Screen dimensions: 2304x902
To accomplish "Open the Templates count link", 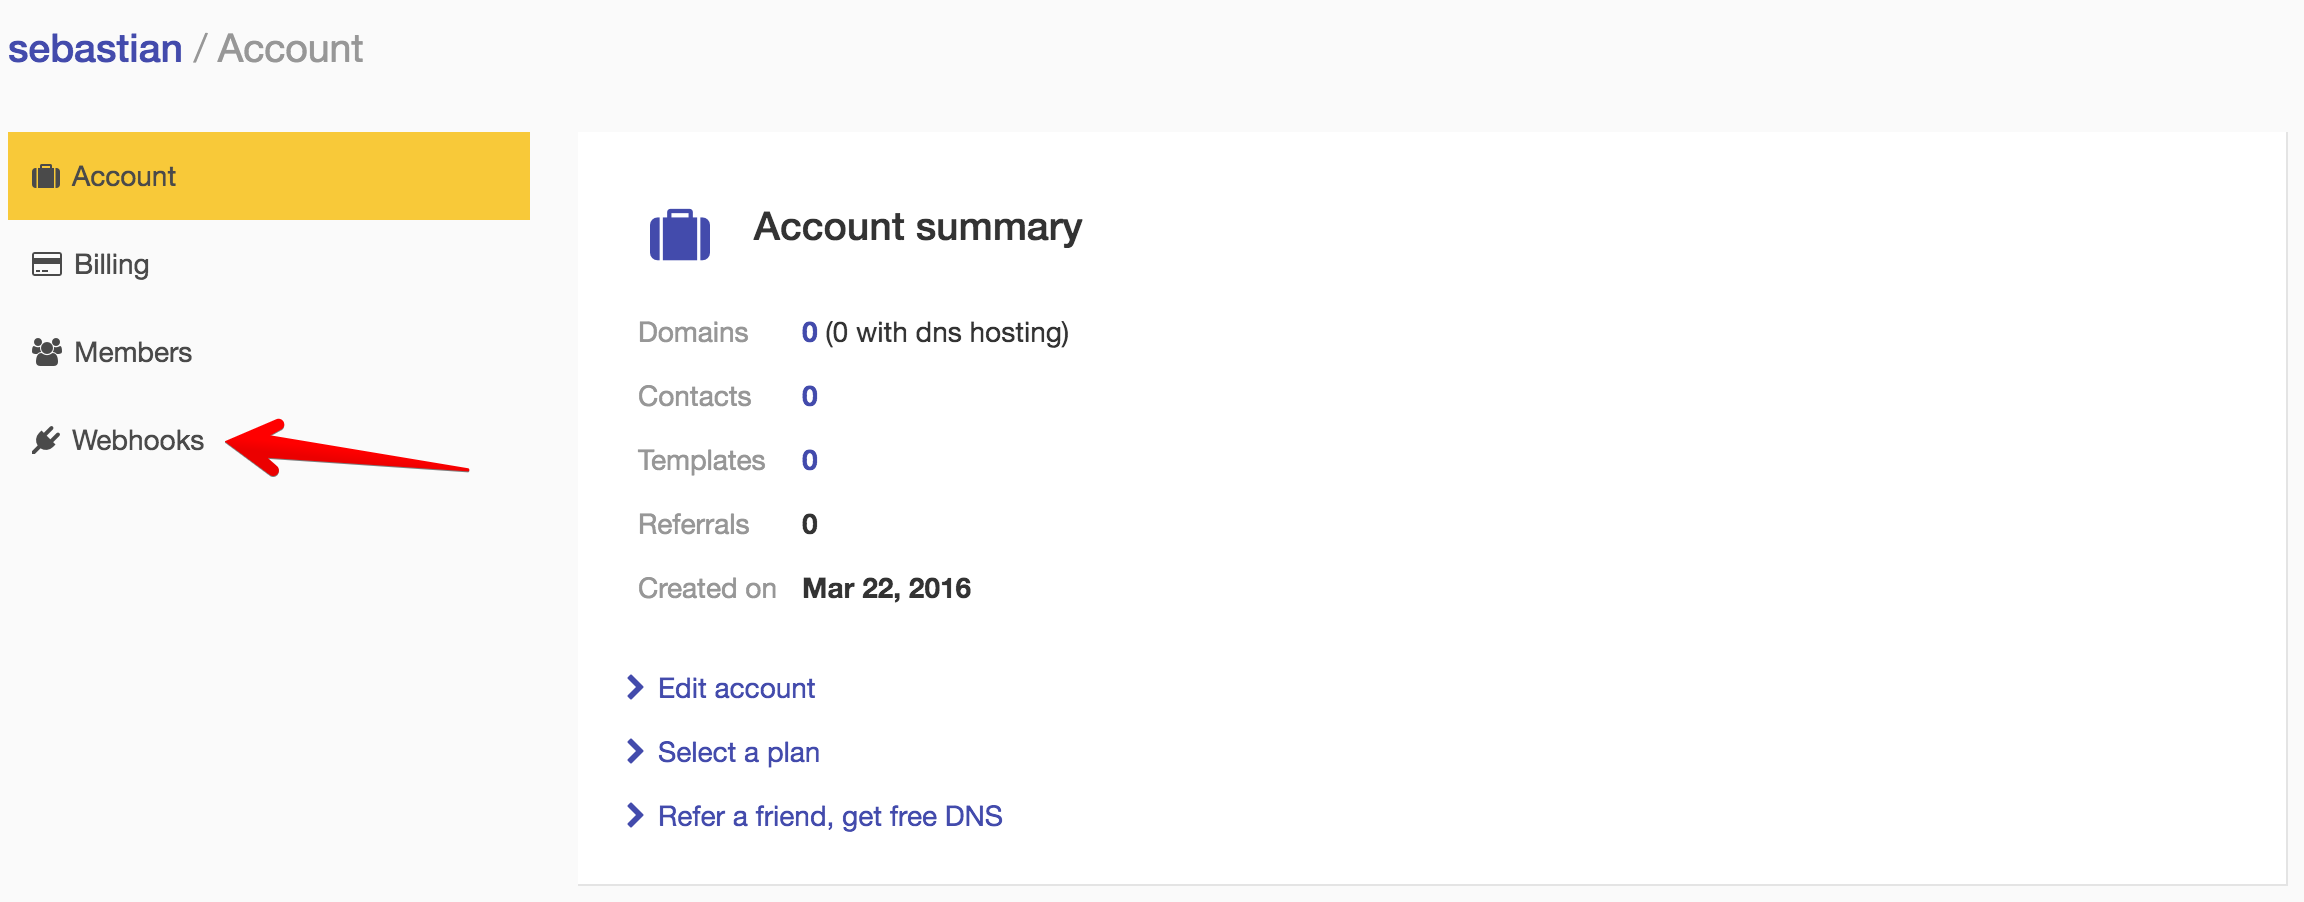I will click(809, 460).
